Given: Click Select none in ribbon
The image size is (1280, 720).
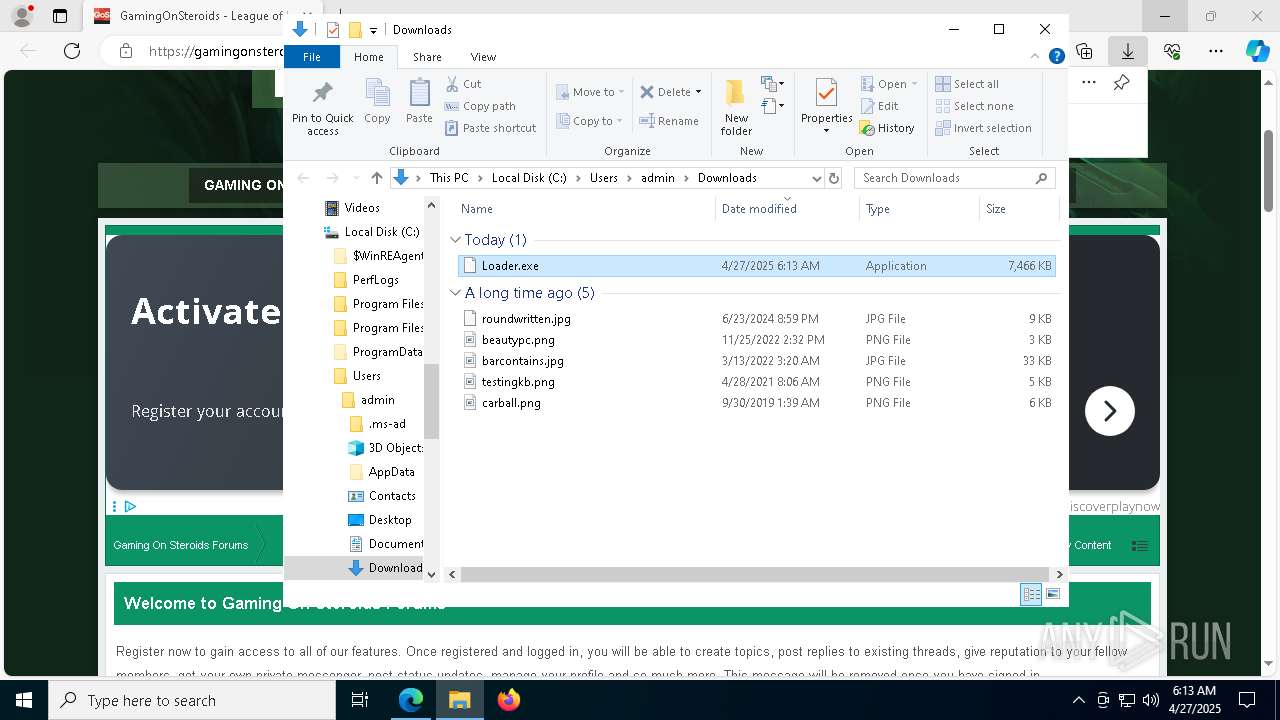Looking at the screenshot, I should [x=974, y=106].
